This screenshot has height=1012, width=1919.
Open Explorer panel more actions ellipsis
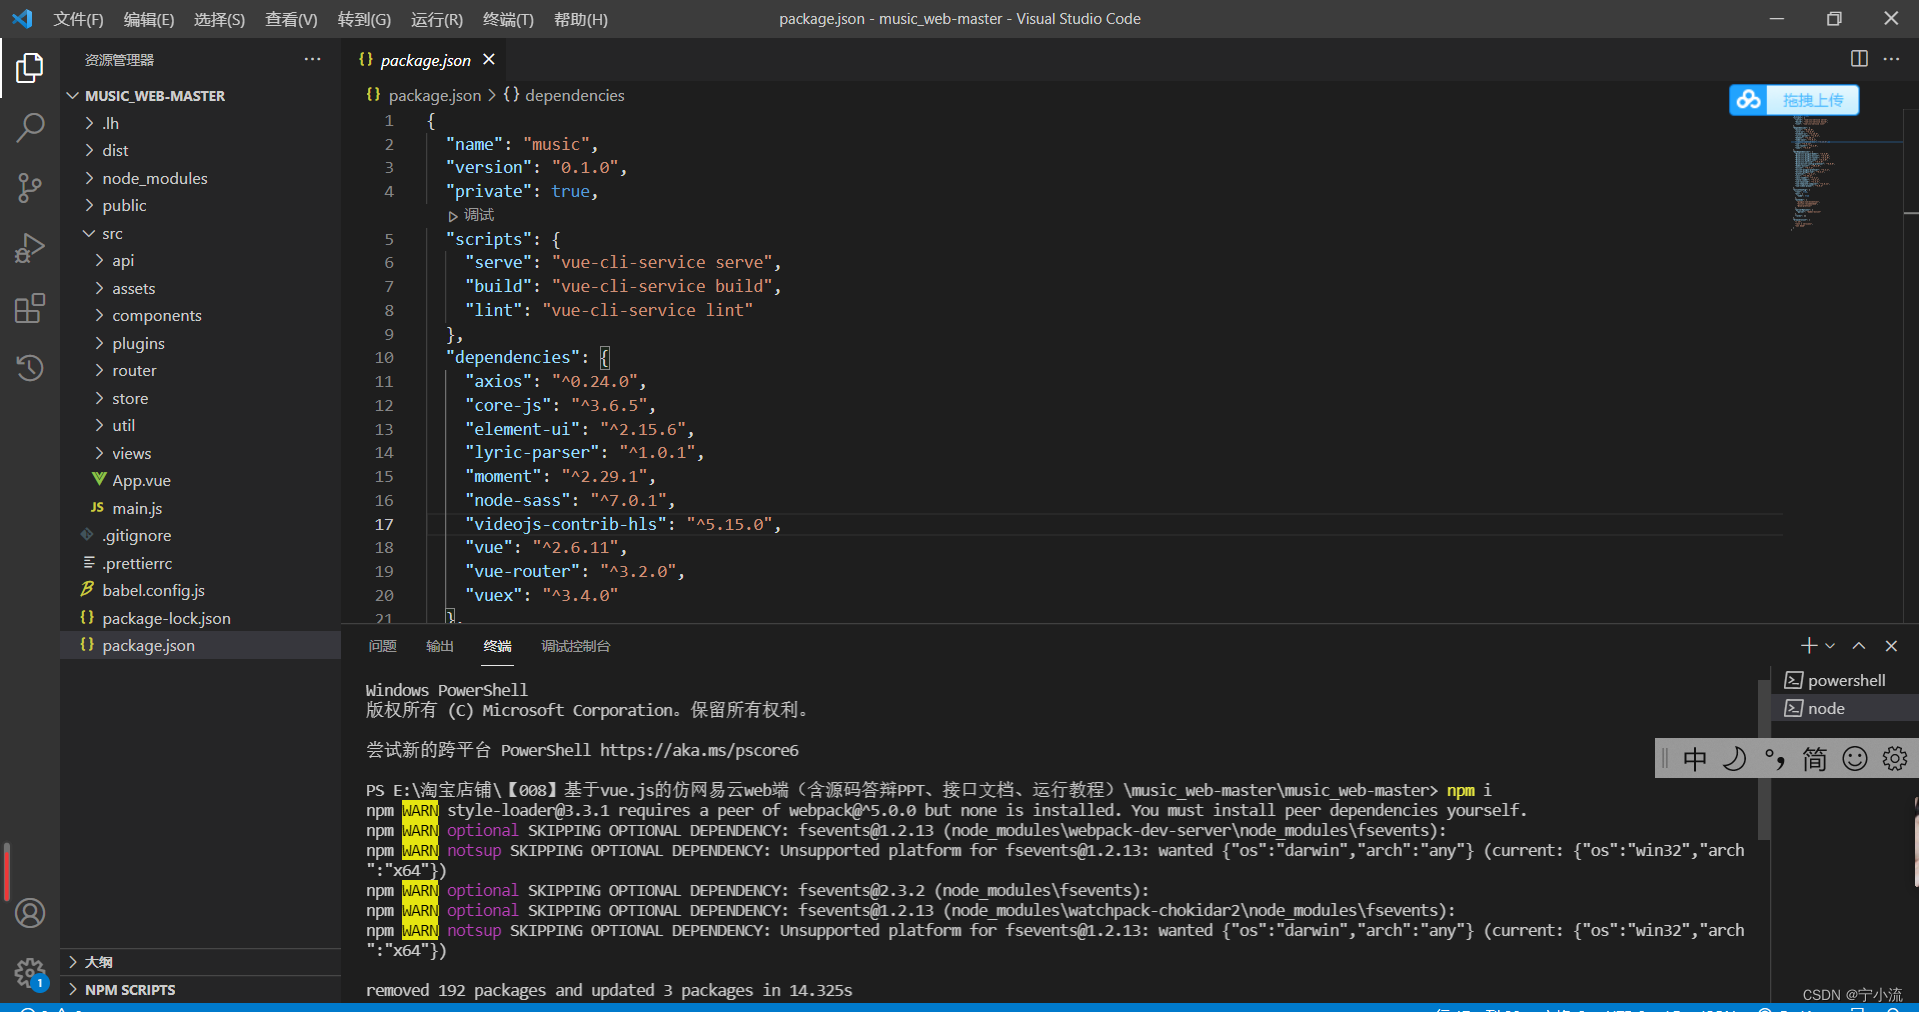[313, 60]
